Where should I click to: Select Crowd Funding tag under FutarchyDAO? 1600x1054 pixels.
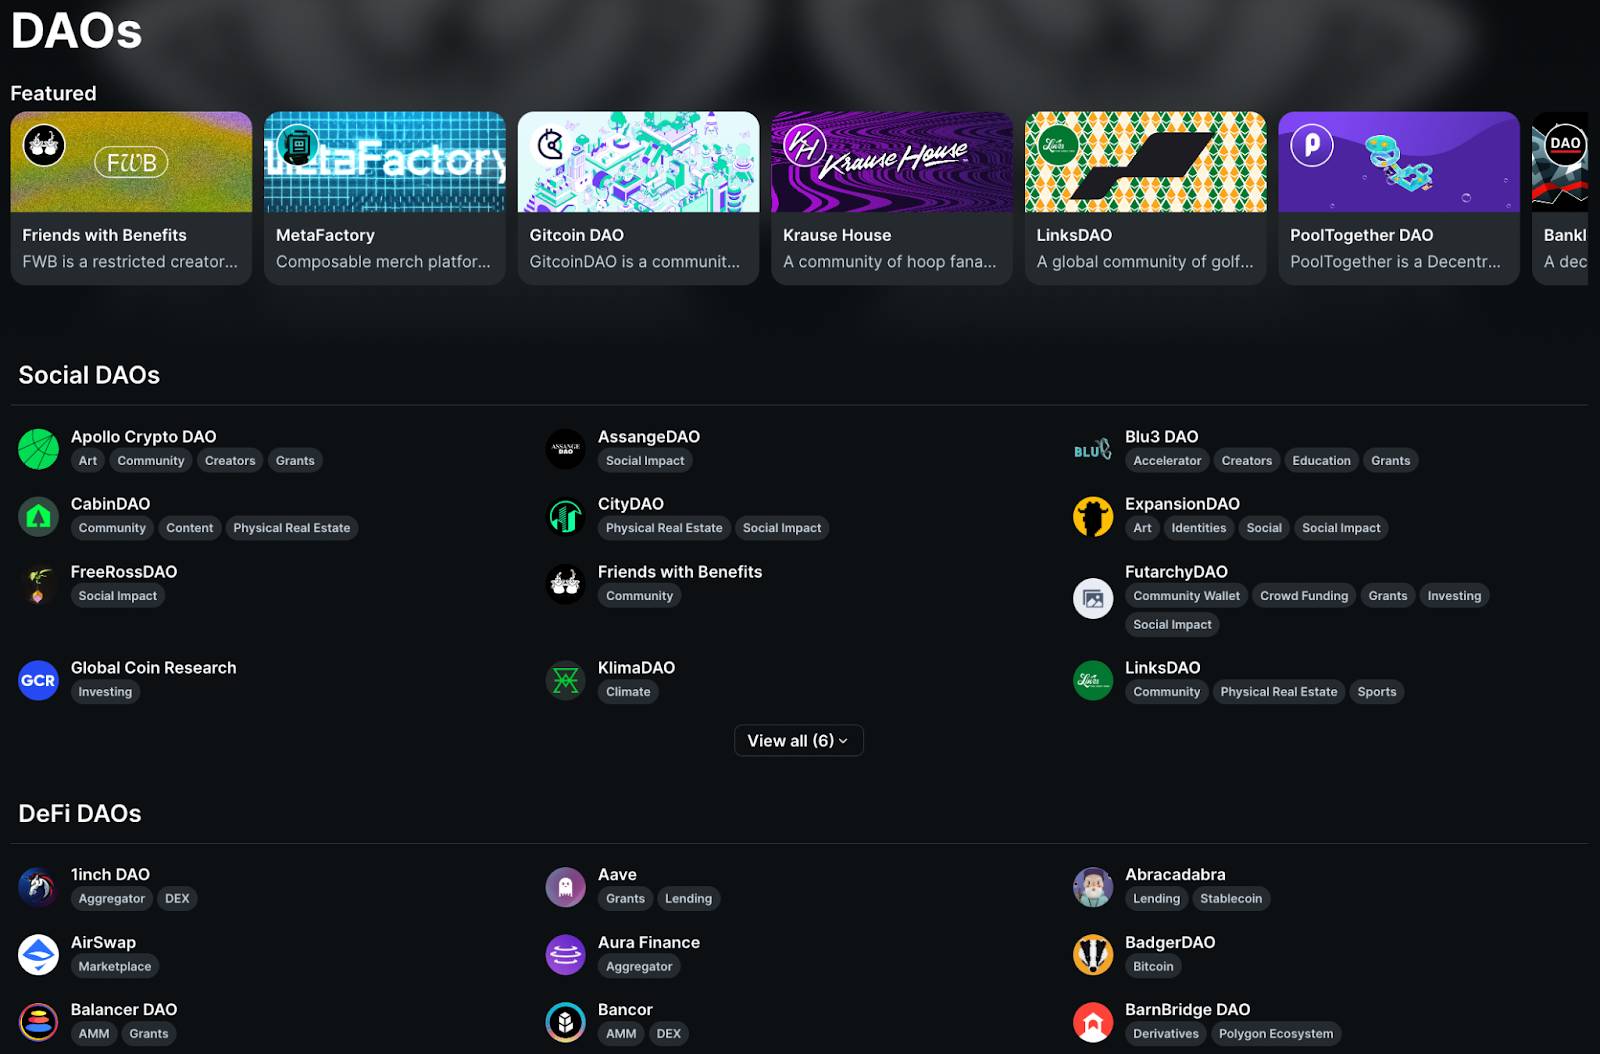[x=1304, y=595]
